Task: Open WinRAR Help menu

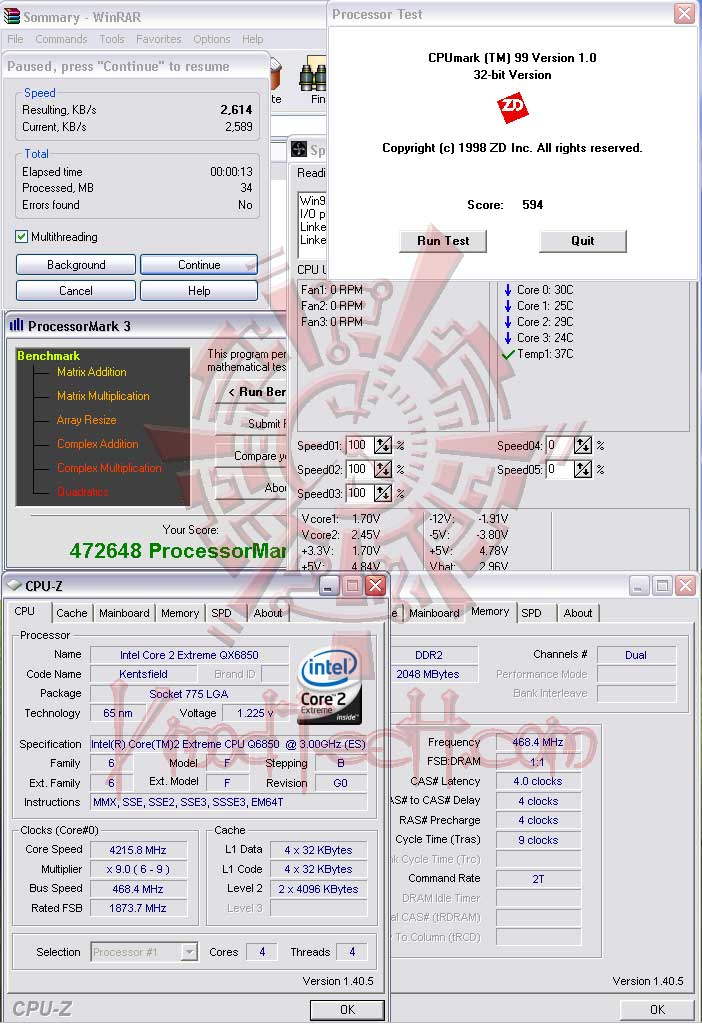Action: click(x=253, y=39)
